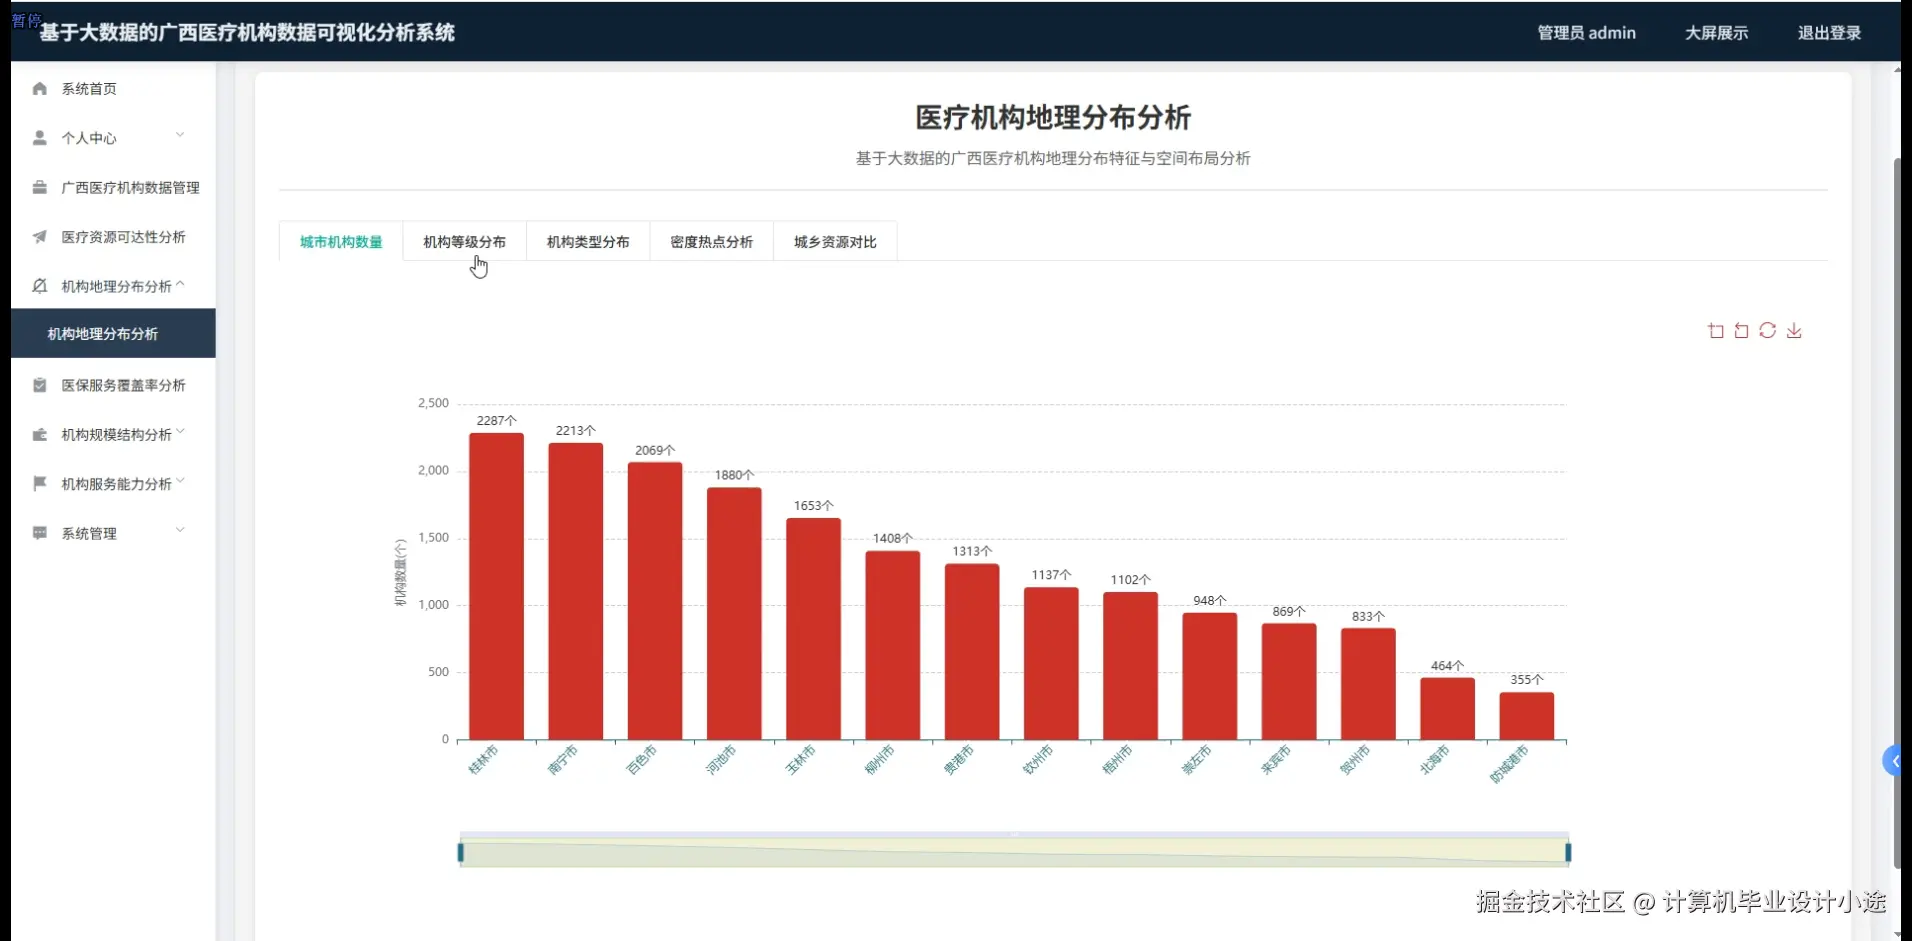Image resolution: width=1912 pixels, height=941 pixels.
Task: Click the briefcase icon for 广西医疗机构数据管理
Action: click(39, 187)
